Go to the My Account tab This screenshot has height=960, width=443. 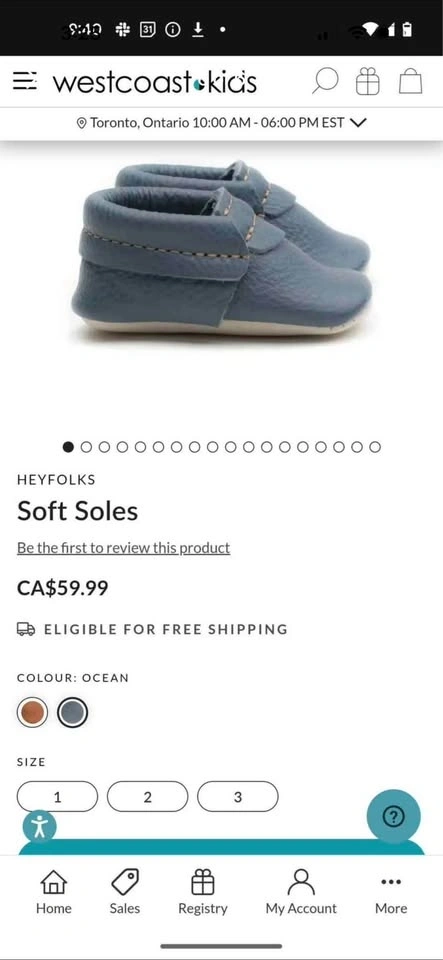point(301,892)
